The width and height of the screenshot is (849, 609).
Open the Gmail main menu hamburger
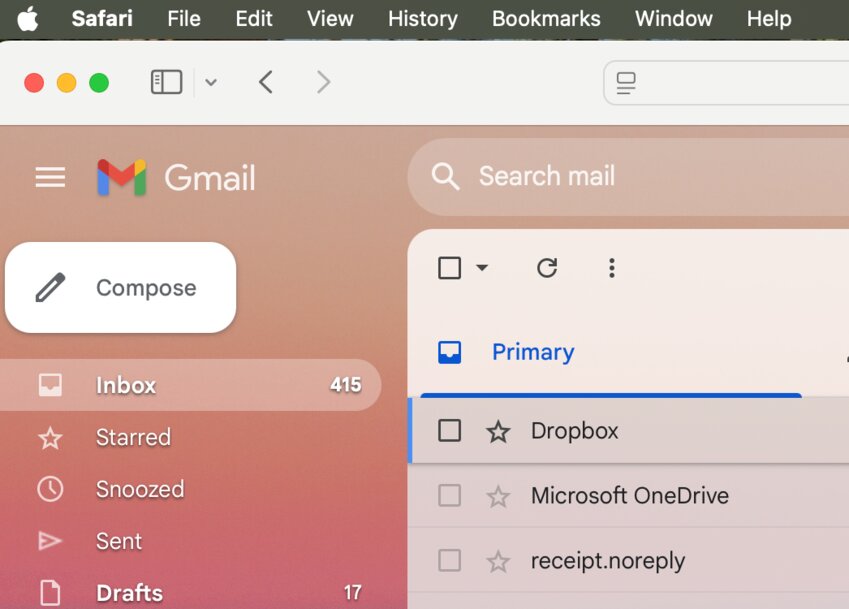(50, 177)
